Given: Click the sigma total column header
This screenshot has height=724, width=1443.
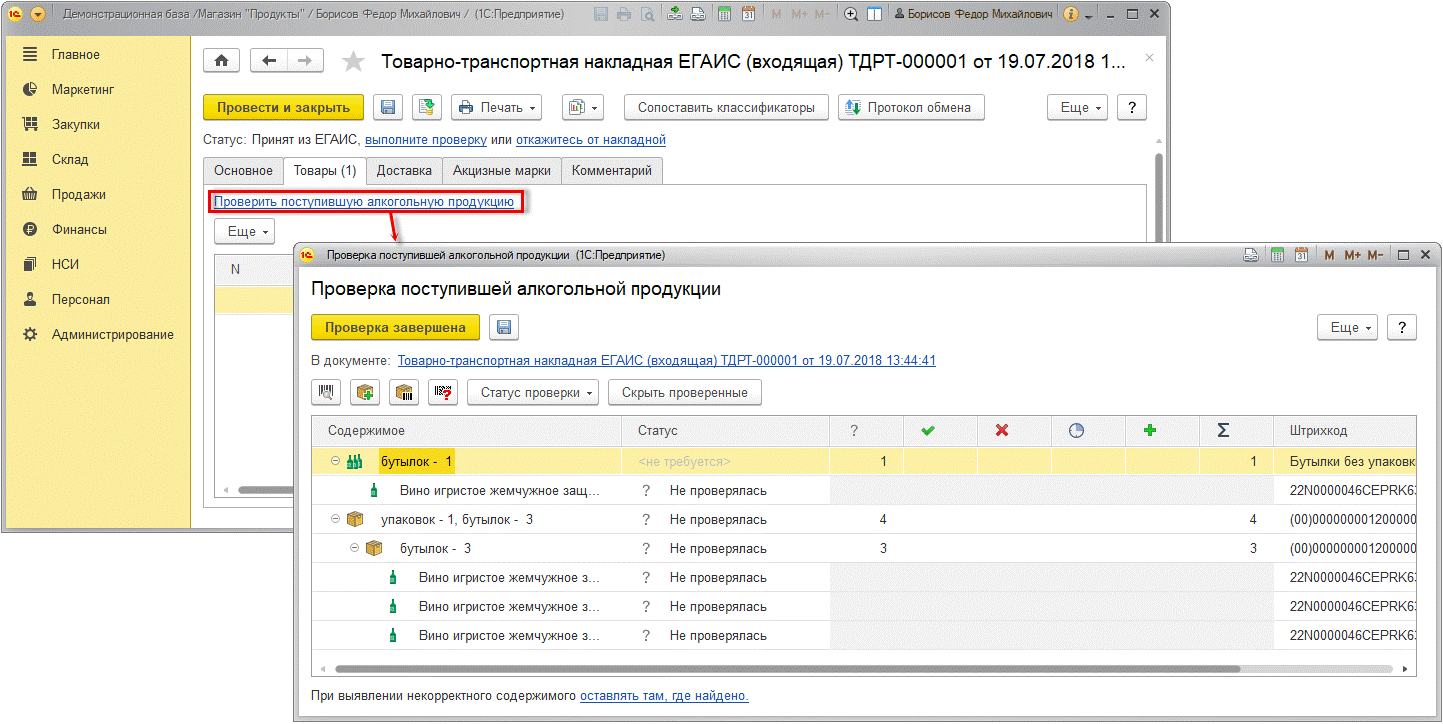Looking at the screenshot, I should (1223, 430).
